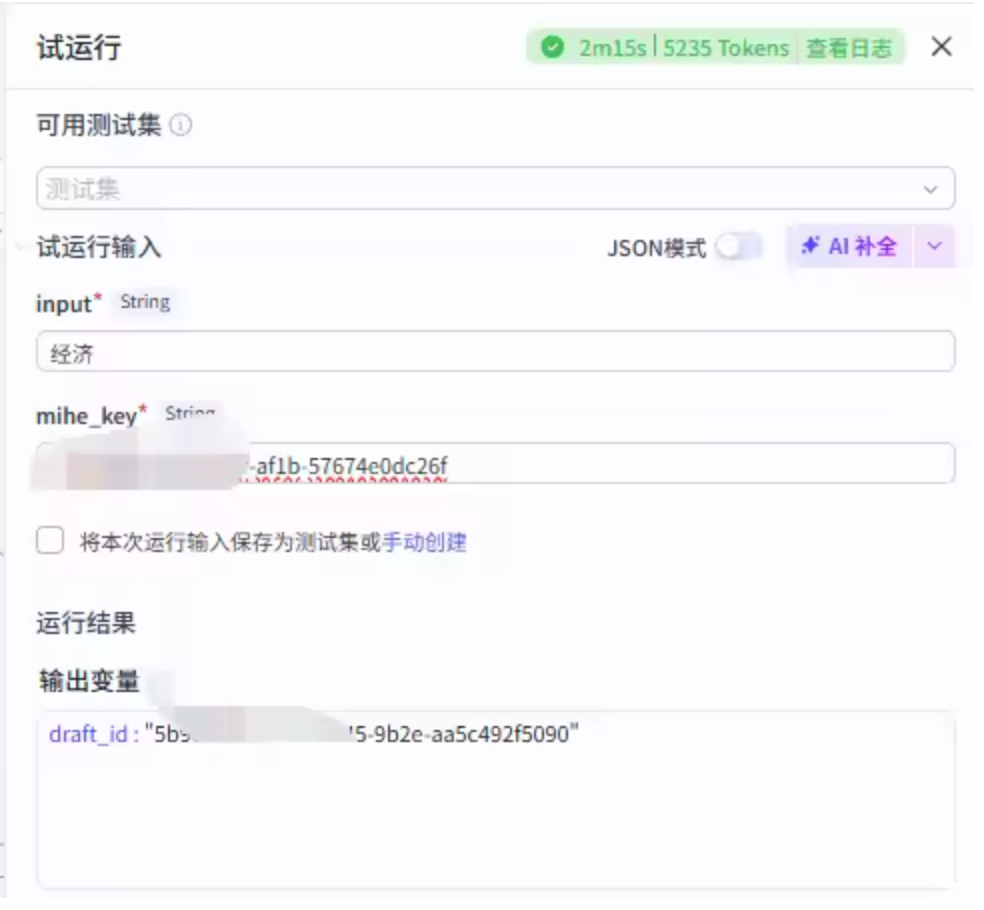
Task: Click the info icon beside 可用测试集
Action: 181,127
